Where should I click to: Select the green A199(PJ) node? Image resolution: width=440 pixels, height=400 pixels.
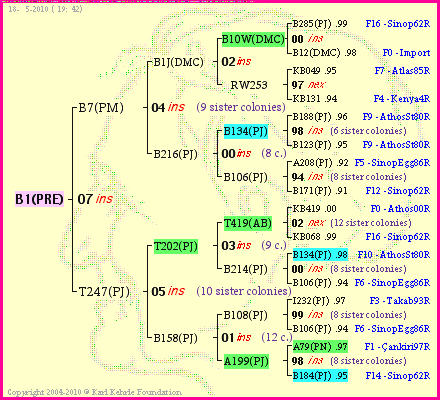[x=246, y=361]
